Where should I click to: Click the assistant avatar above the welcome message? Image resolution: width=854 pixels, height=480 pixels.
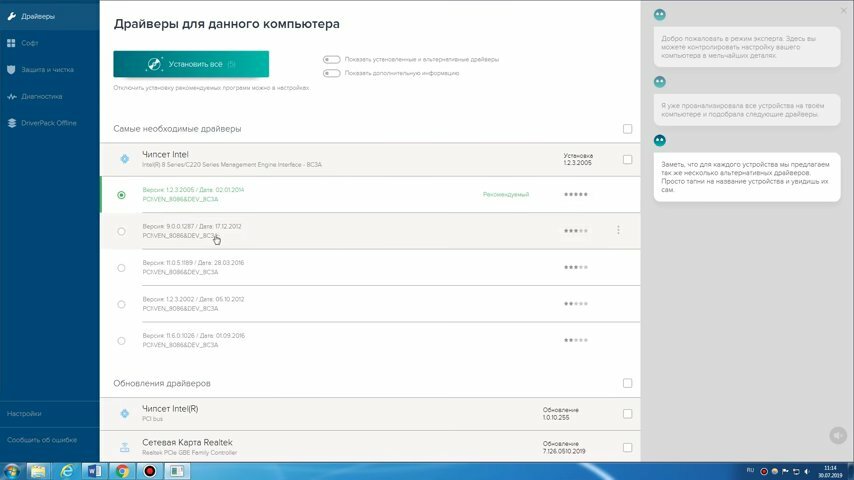tap(660, 15)
